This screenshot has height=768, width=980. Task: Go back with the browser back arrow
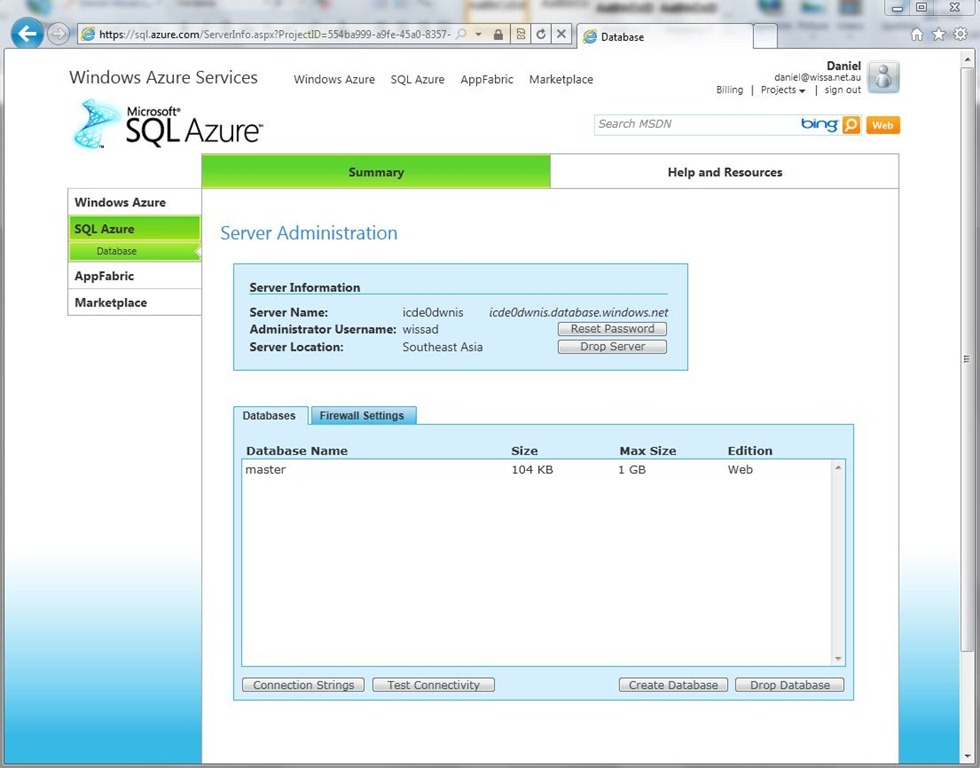pyautogui.click(x=28, y=34)
